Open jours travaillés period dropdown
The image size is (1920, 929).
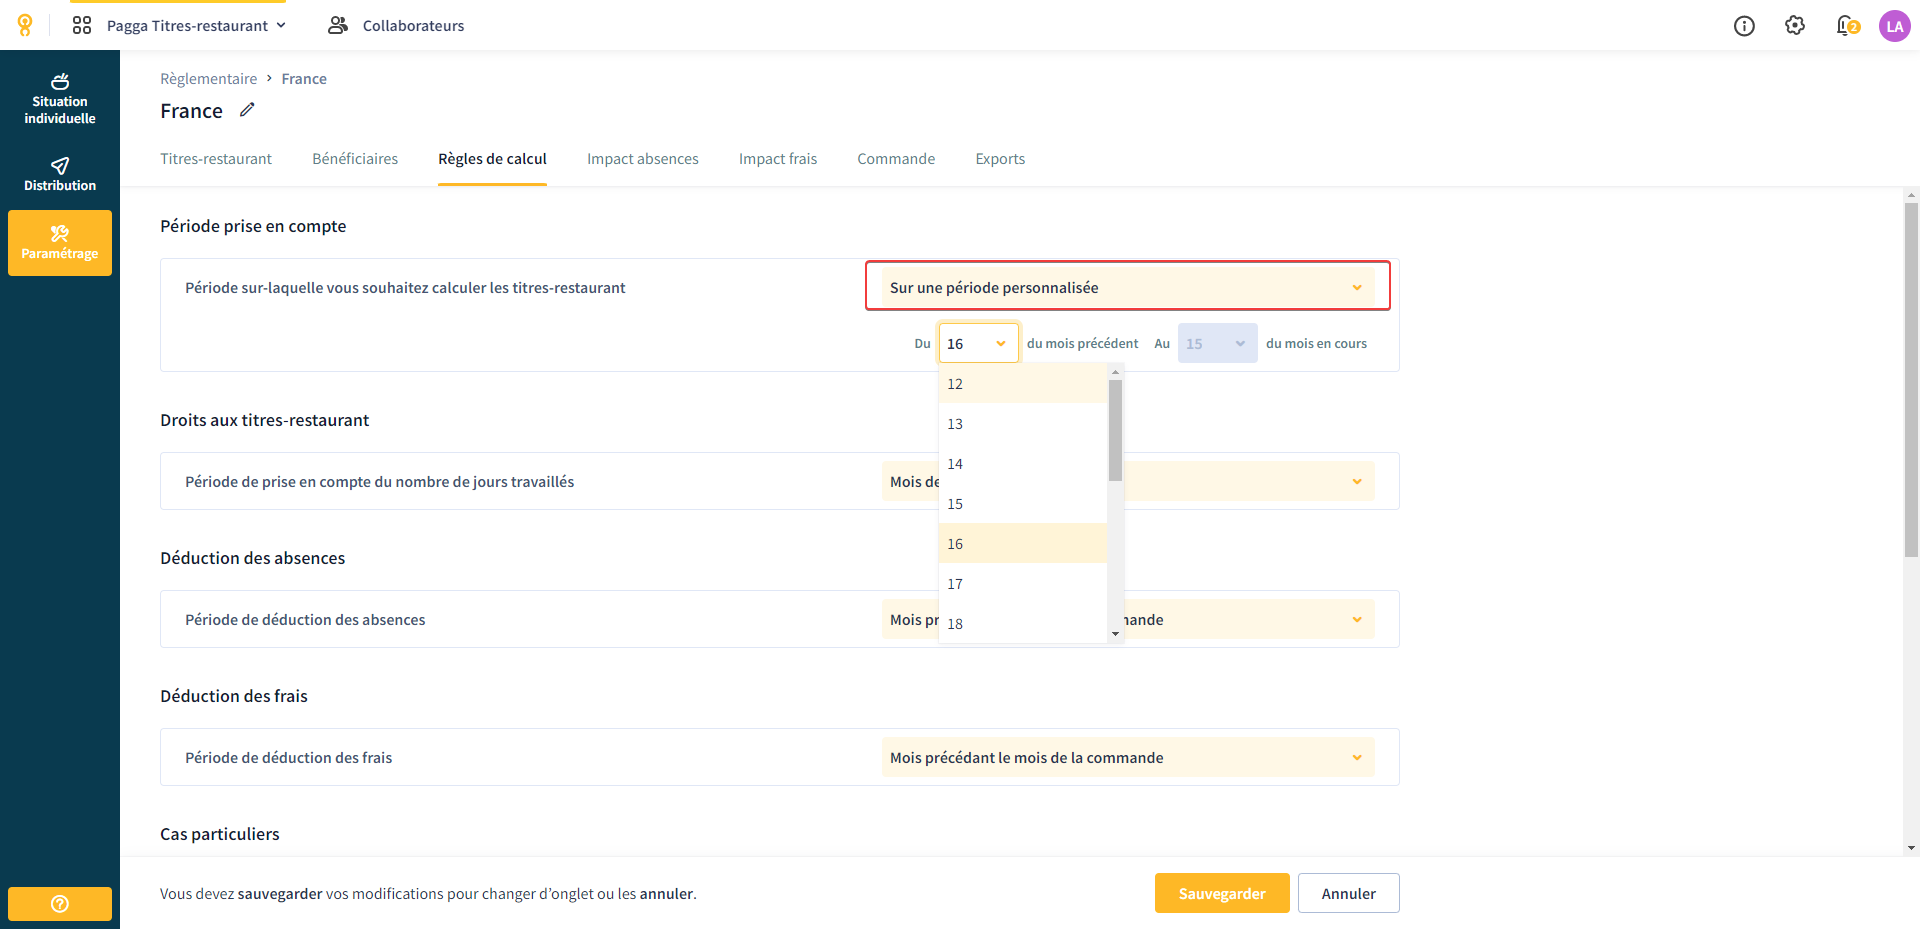[1128, 481]
